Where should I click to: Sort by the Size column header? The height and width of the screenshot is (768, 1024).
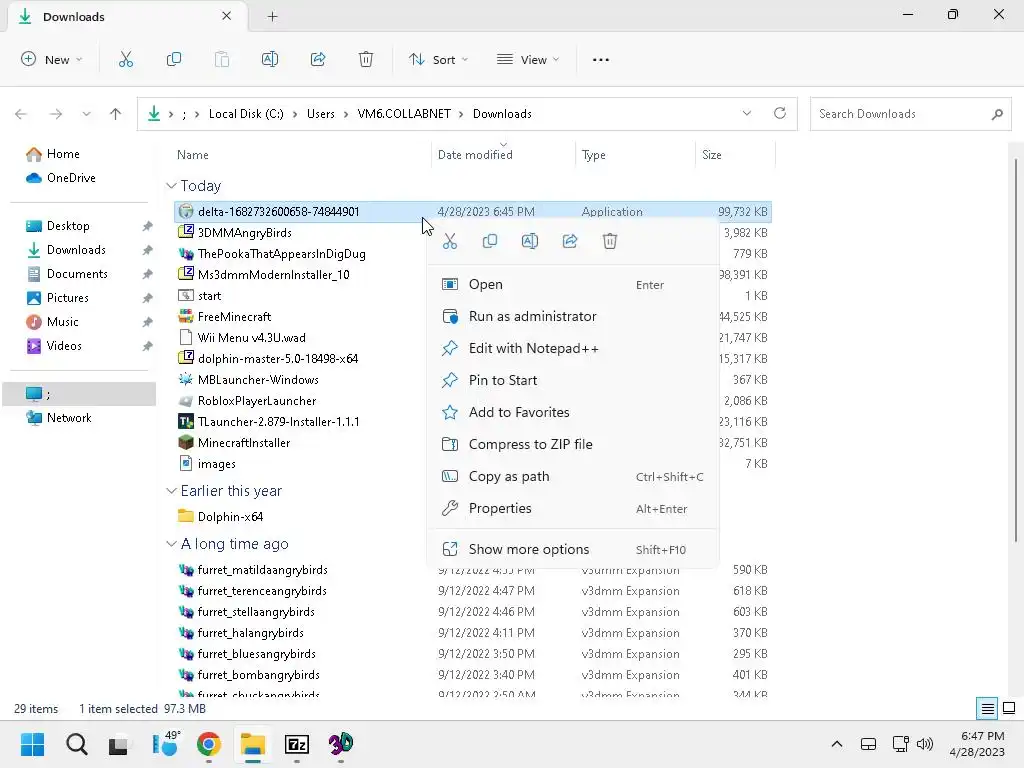coord(712,155)
